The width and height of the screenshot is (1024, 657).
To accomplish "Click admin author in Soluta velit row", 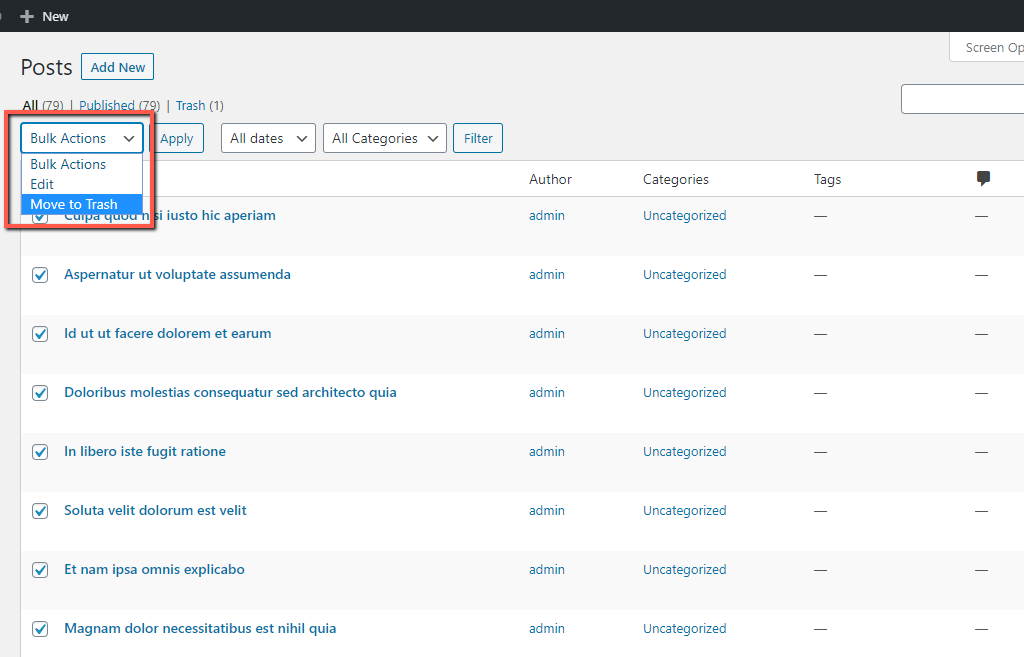I will [x=547, y=510].
